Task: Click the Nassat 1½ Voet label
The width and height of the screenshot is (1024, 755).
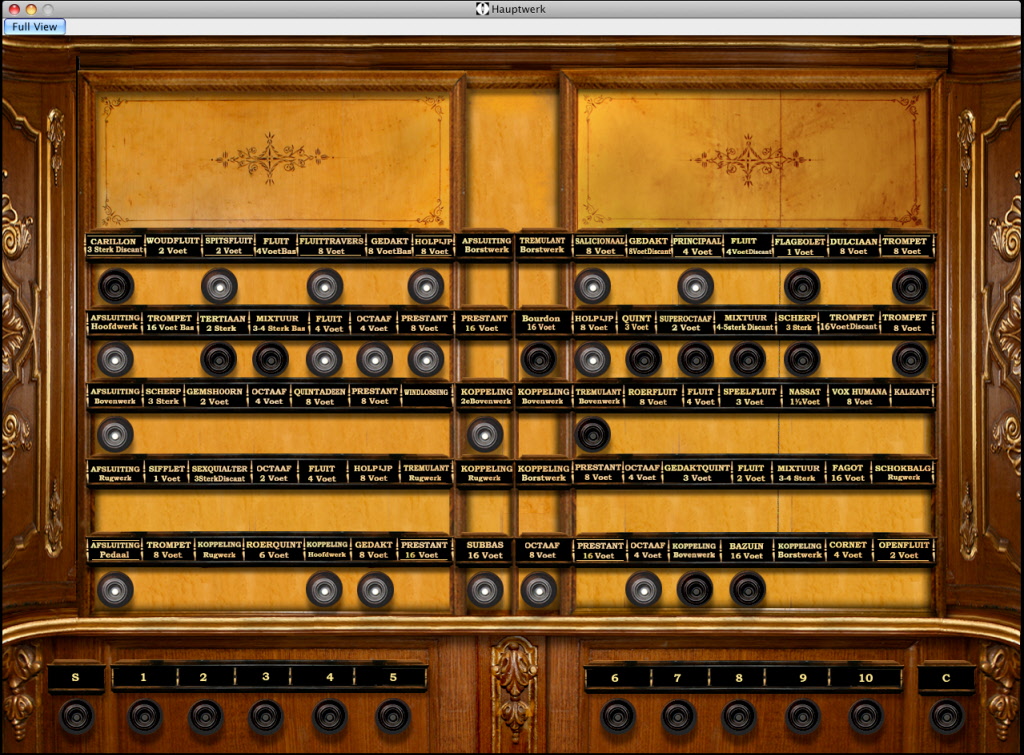Action: [x=805, y=396]
